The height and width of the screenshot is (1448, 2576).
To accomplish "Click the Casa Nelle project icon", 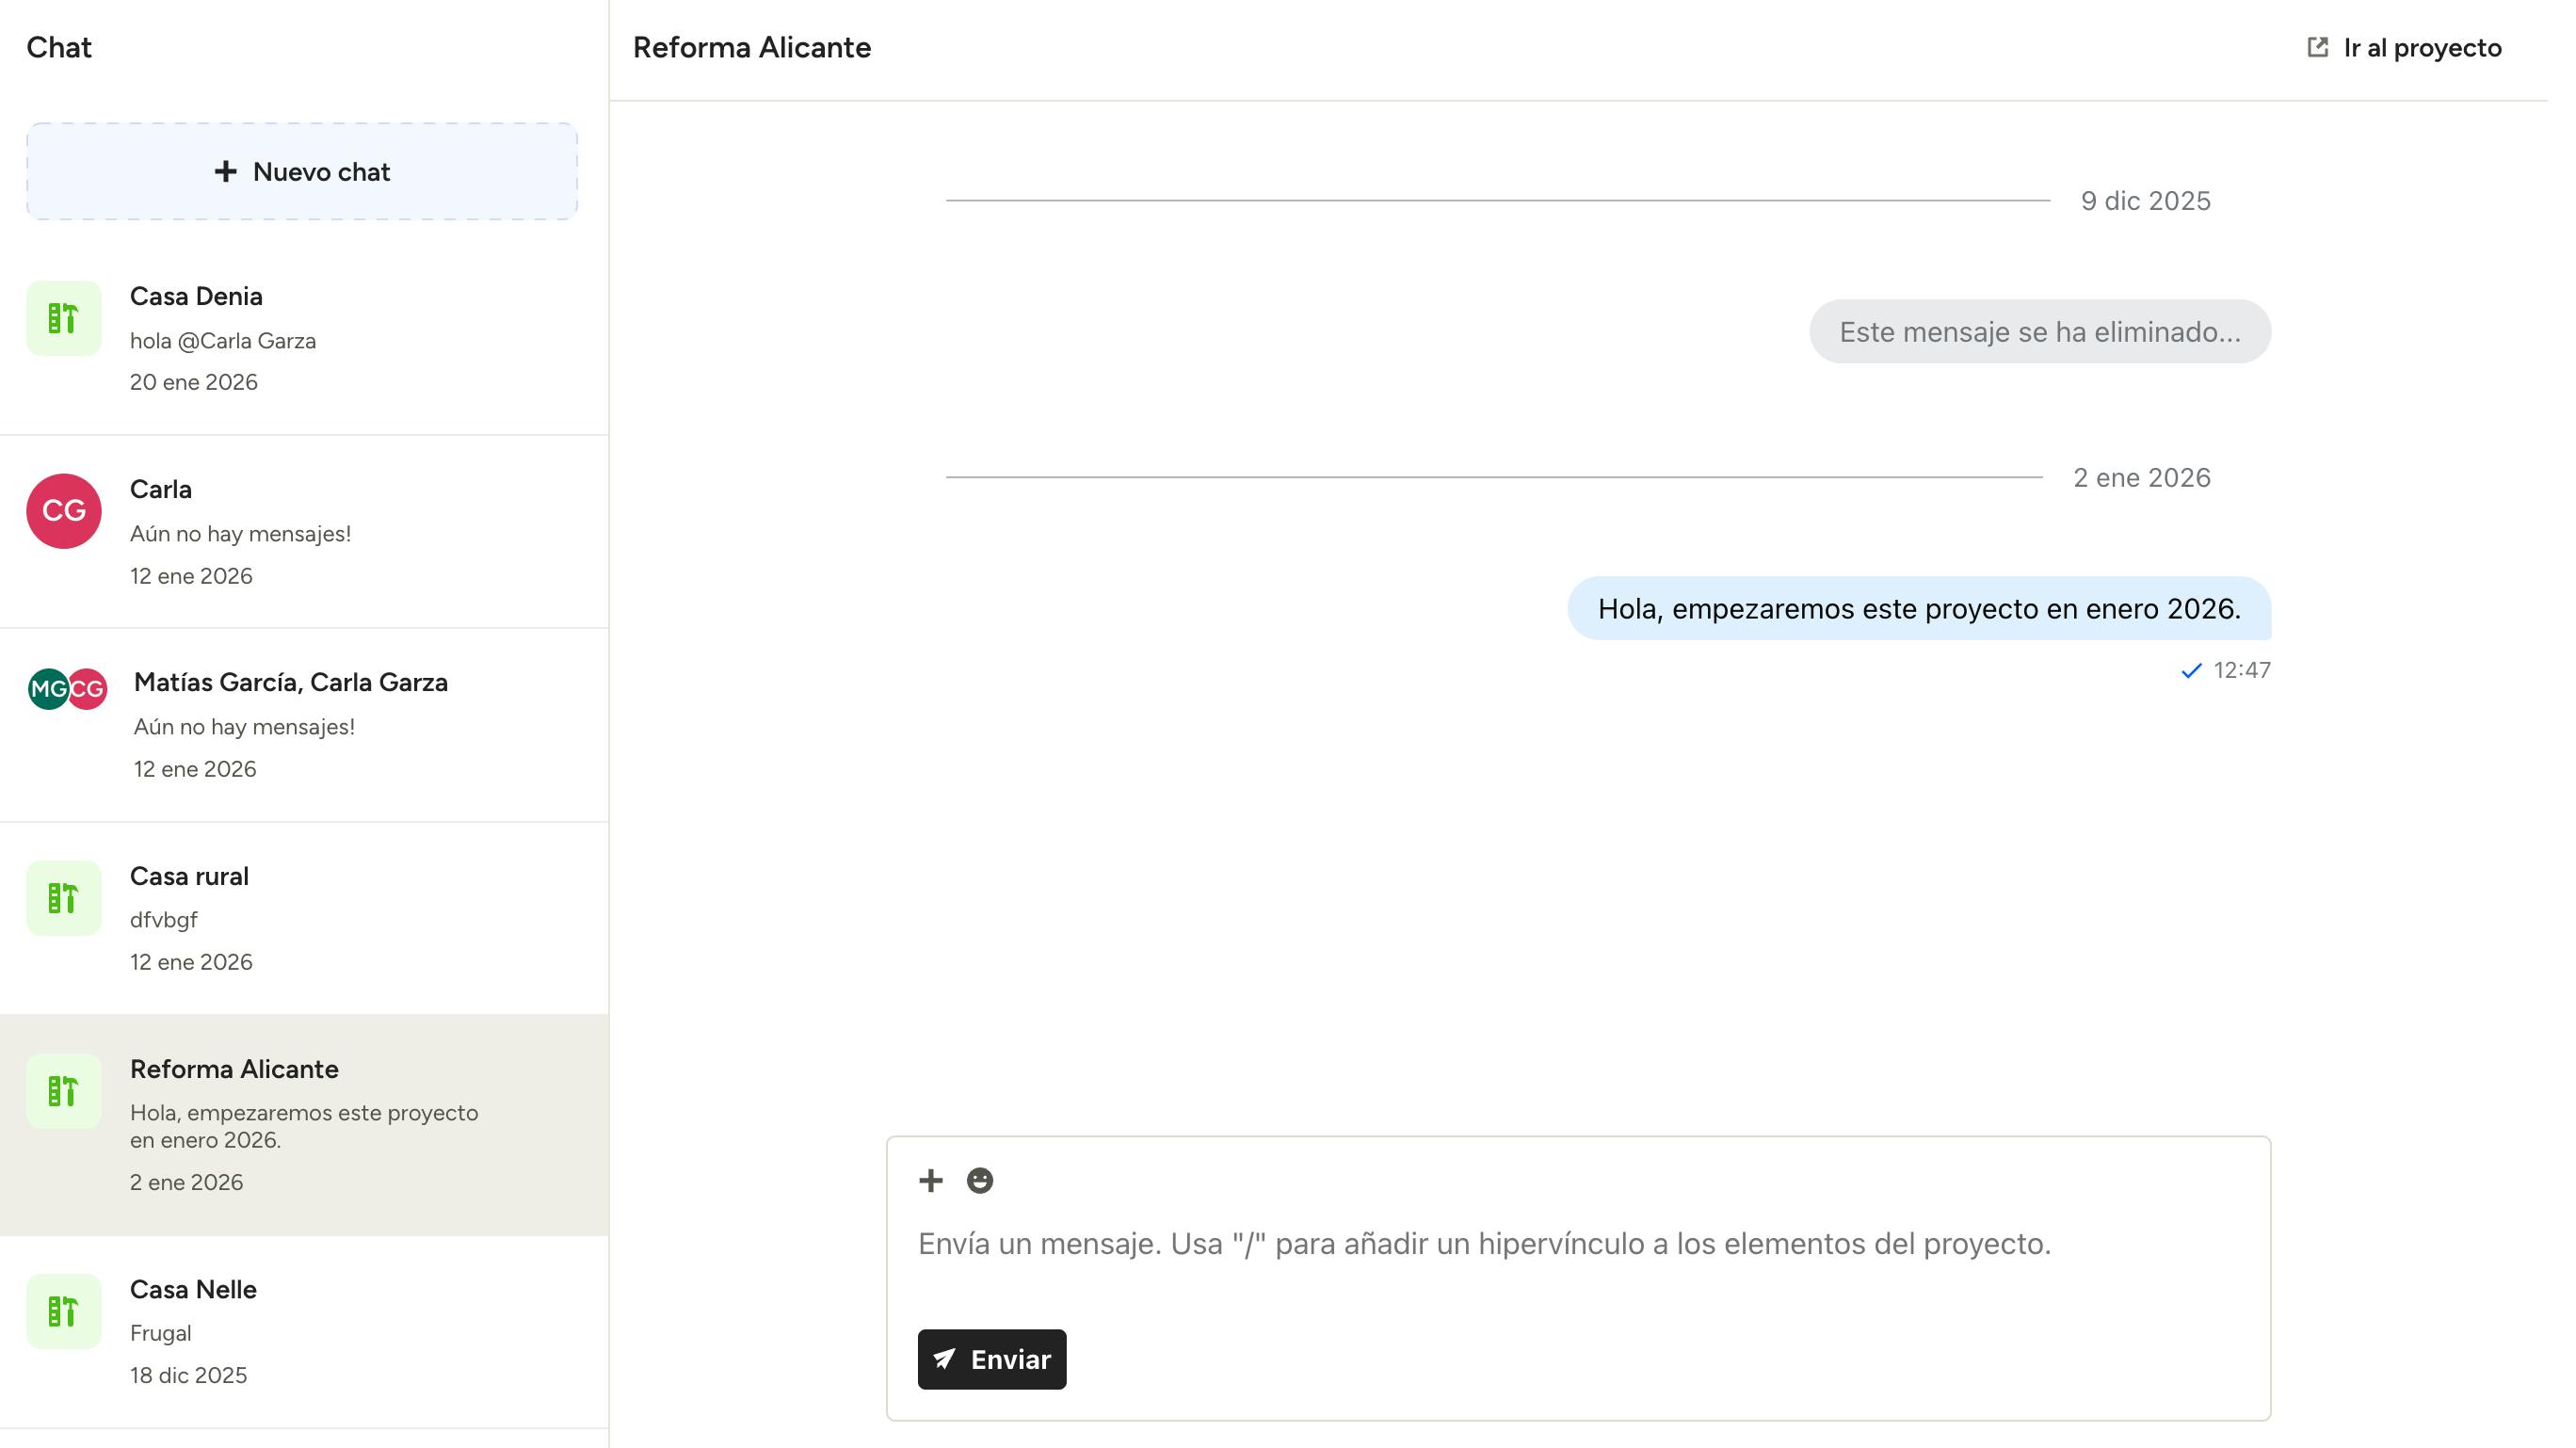I will coord(63,1311).
